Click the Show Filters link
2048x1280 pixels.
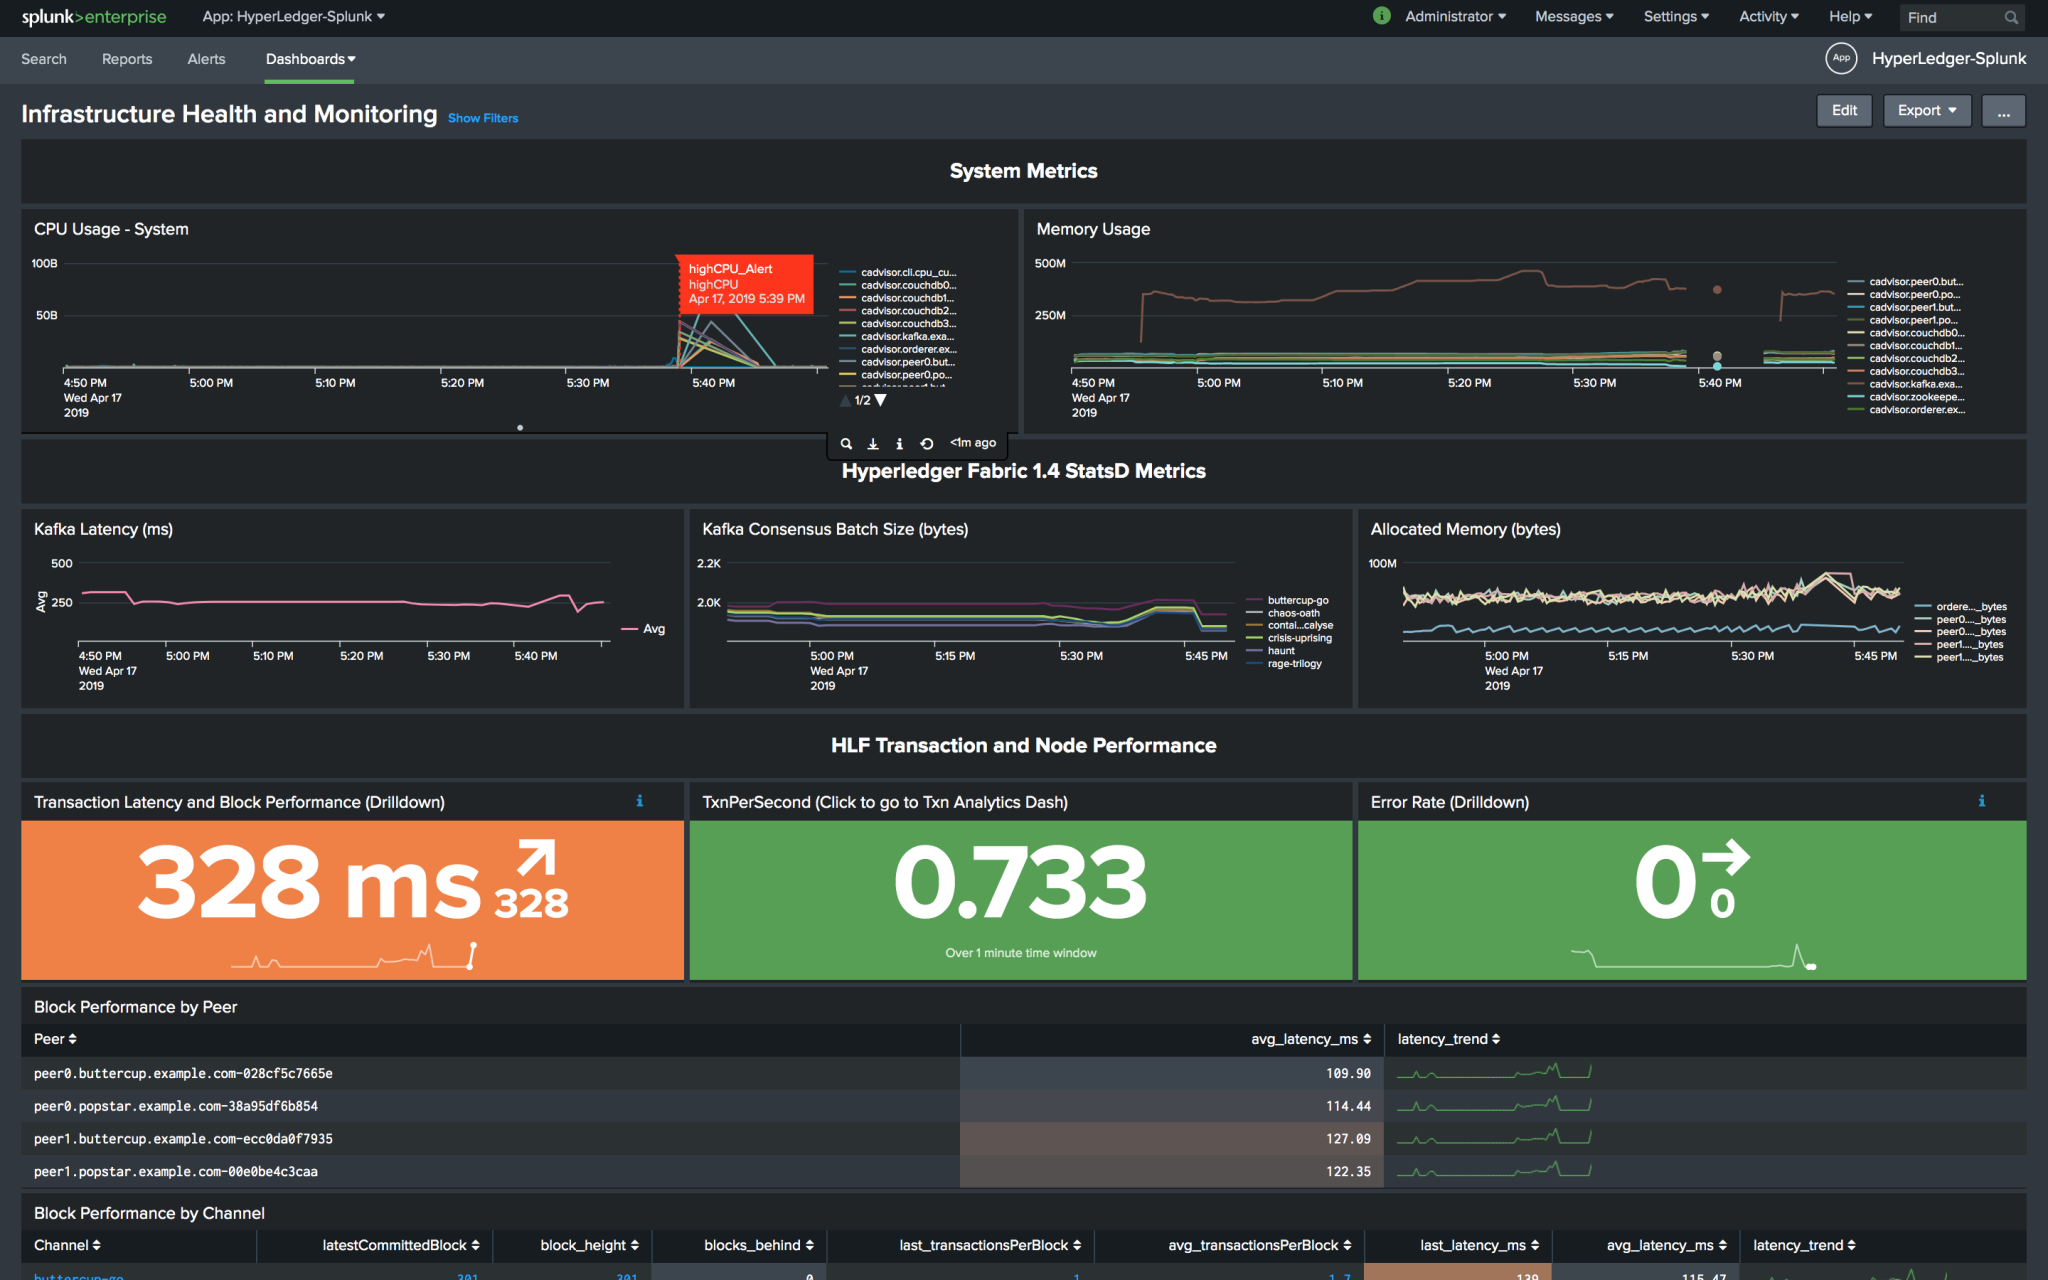click(x=483, y=117)
